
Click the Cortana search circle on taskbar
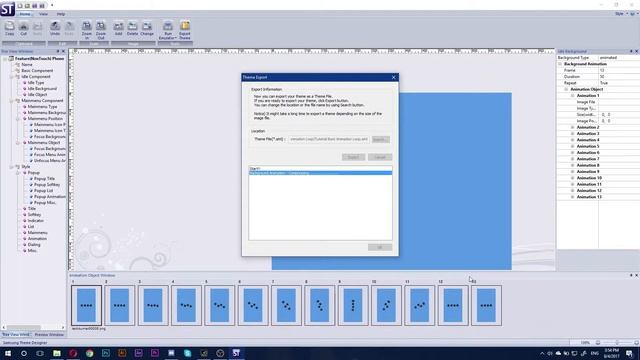[x=24, y=353]
